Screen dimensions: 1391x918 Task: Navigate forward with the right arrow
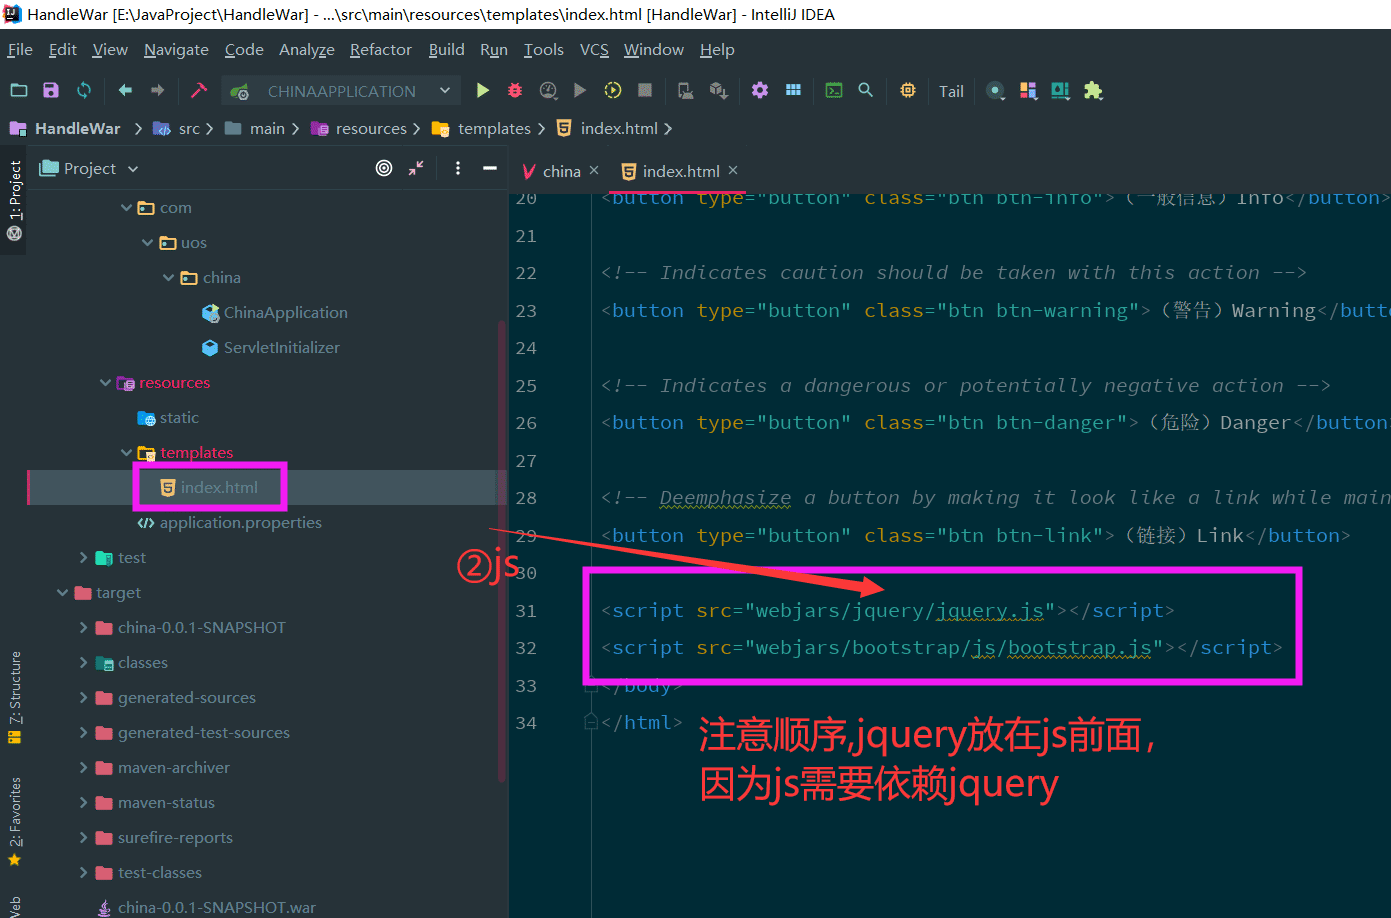tap(157, 90)
